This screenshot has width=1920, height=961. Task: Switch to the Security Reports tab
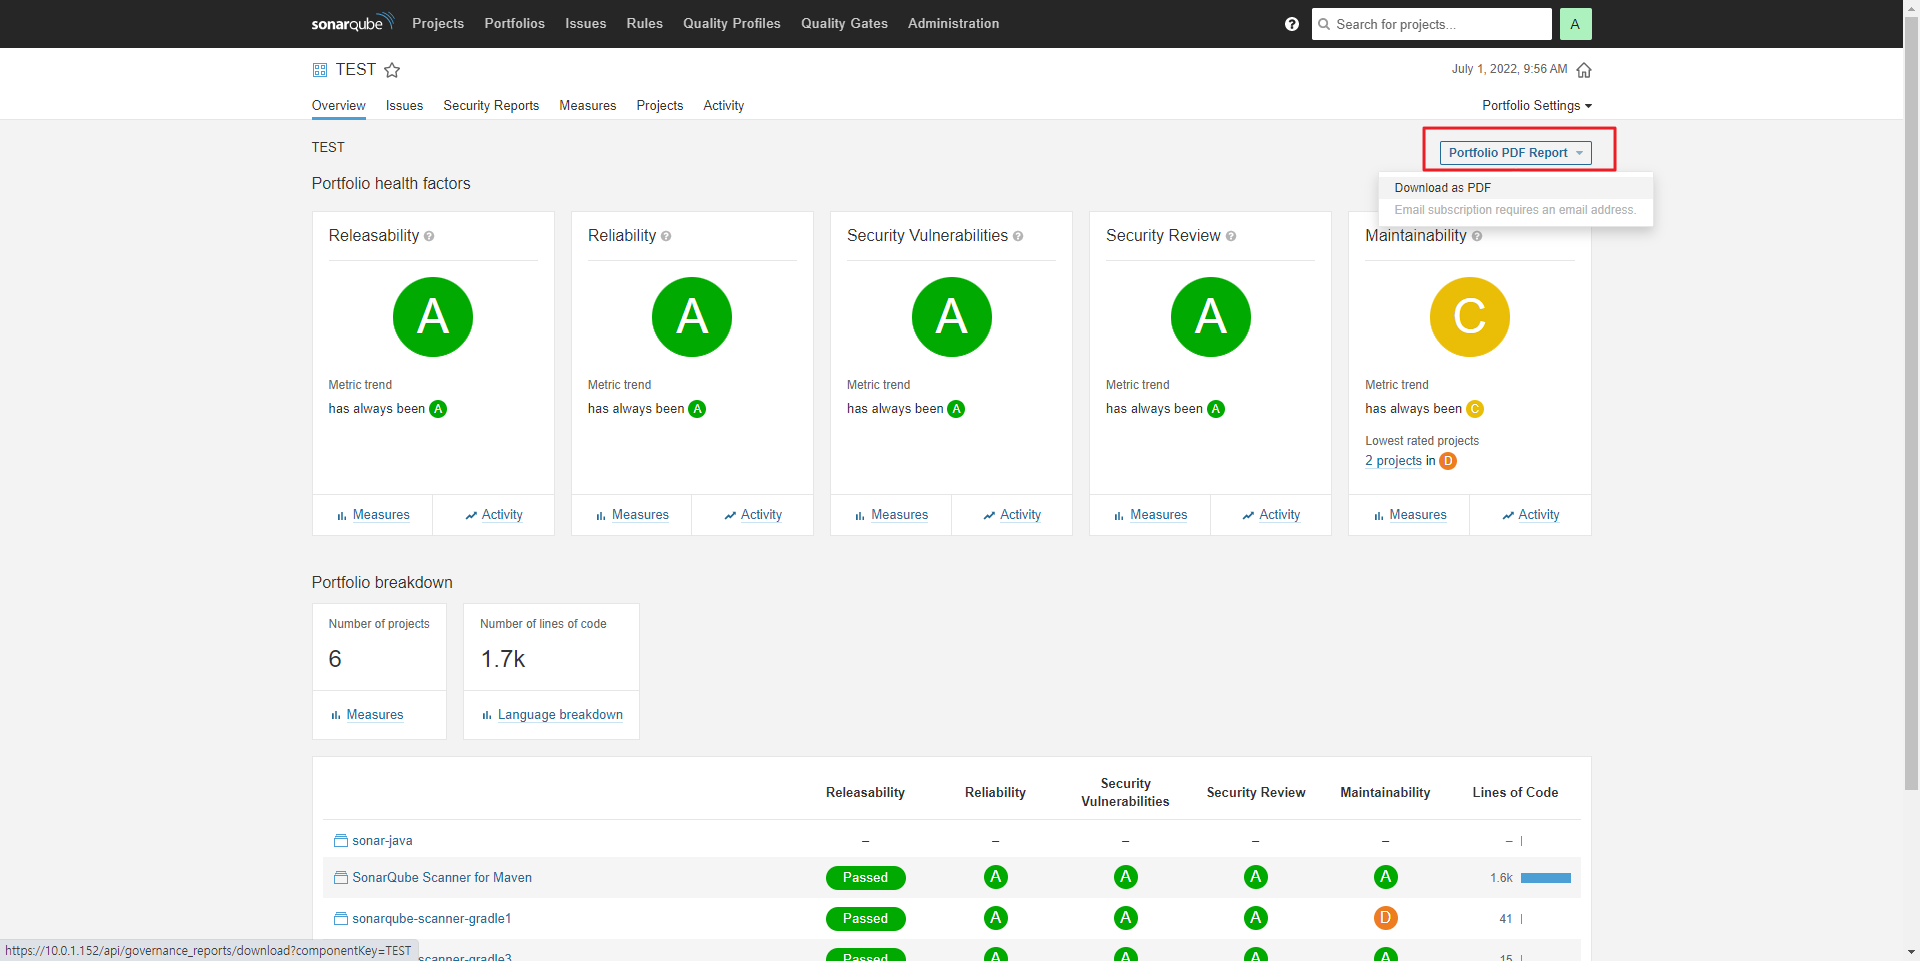[x=491, y=106]
